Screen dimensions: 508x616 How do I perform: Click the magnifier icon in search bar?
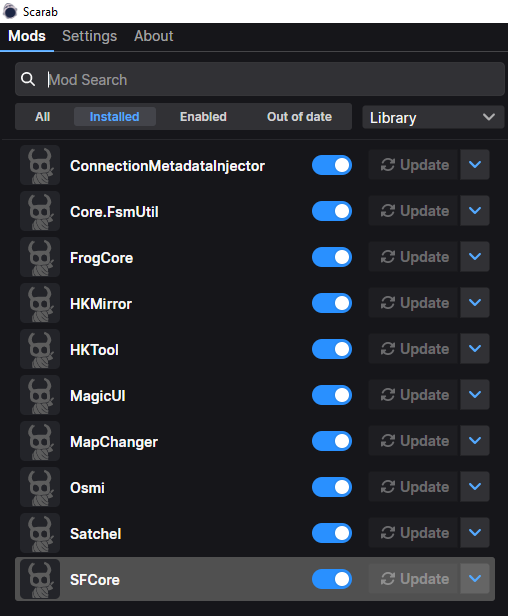(28, 79)
